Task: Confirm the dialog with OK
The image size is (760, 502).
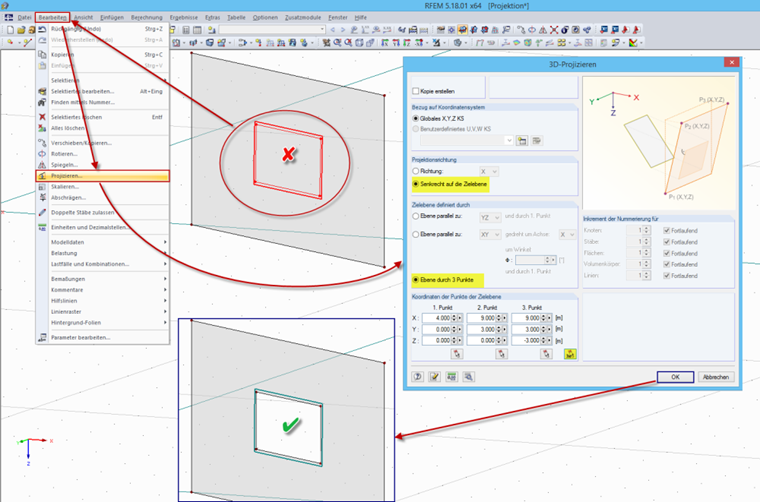Action: pyautogui.click(x=675, y=377)
